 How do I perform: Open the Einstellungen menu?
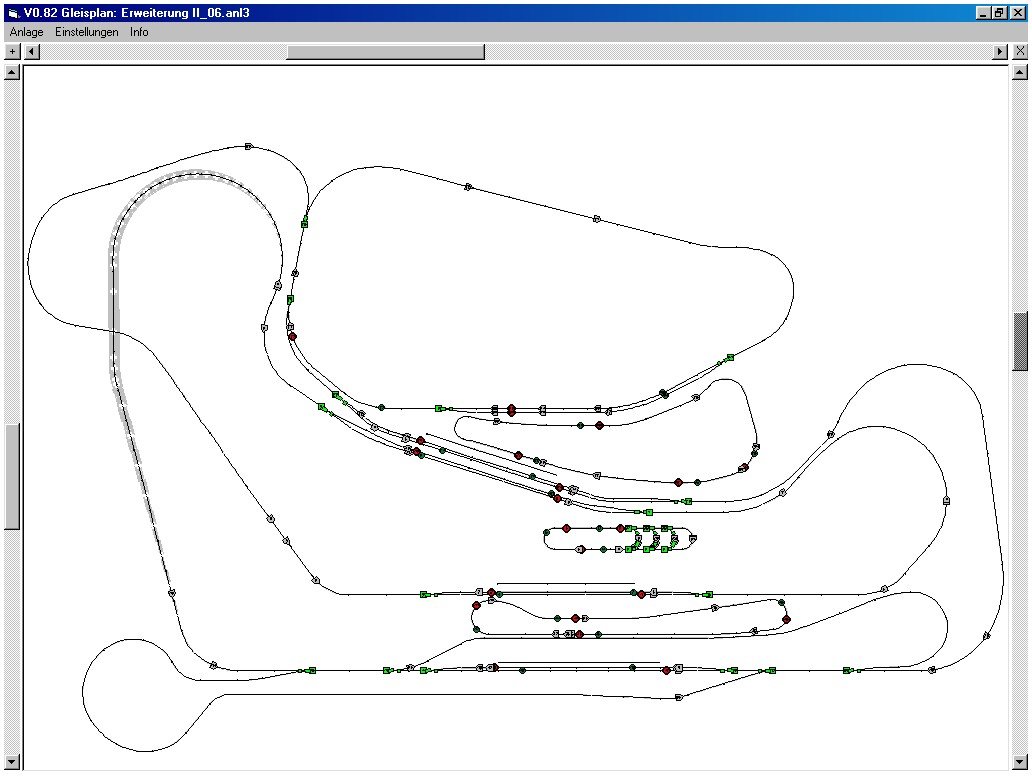click(86, 32)
